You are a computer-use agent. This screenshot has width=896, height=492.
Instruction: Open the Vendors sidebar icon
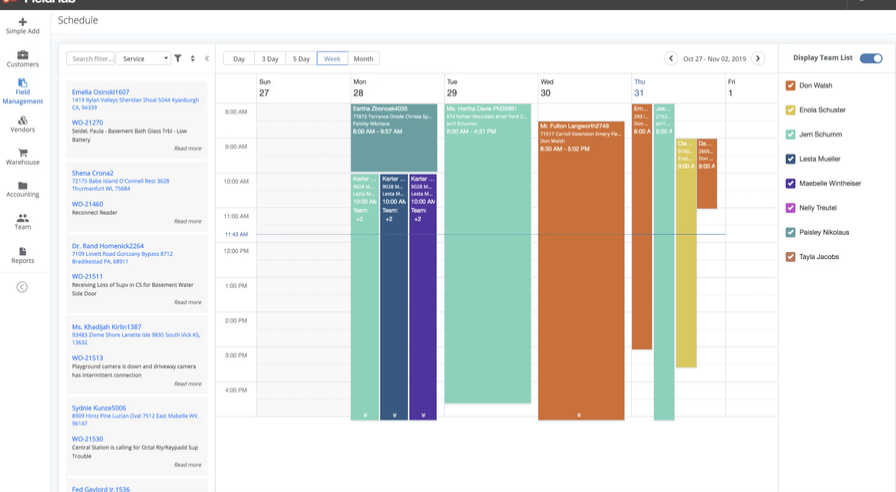pyautogui.click(x=22, y=120)
